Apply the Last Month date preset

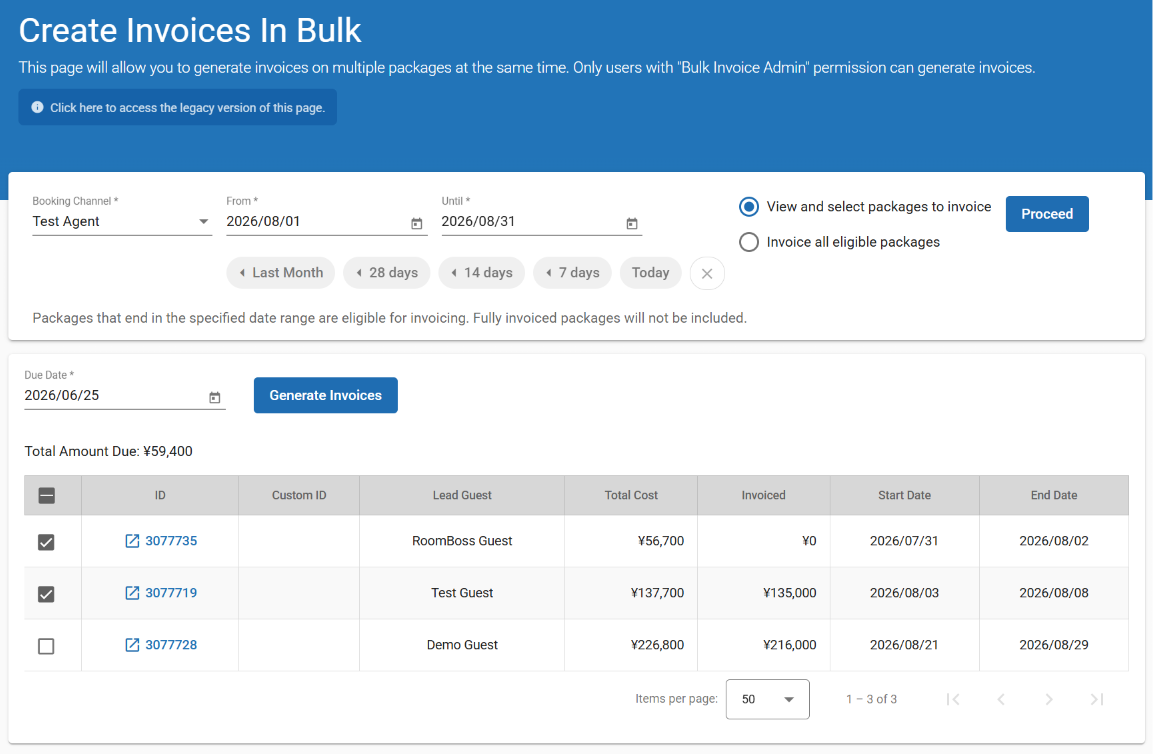tap(281, 273)
